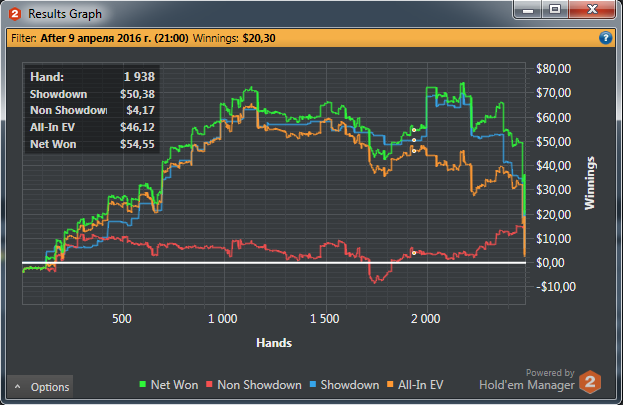
Task: Click the 'Hands' x-axis title
Action: coord(274,343)
